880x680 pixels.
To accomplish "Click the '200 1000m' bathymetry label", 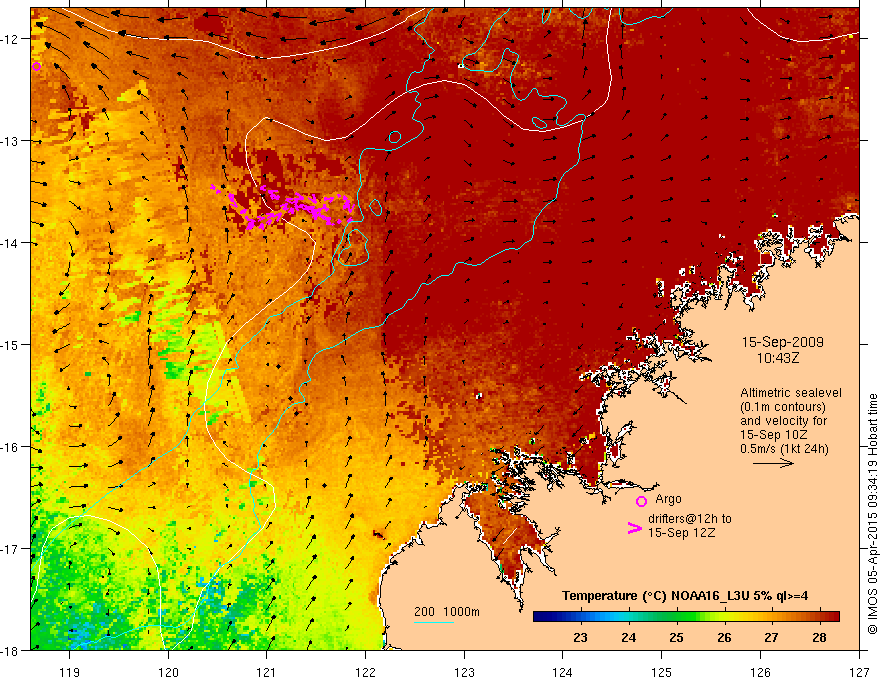I will (x=447, y=612).
